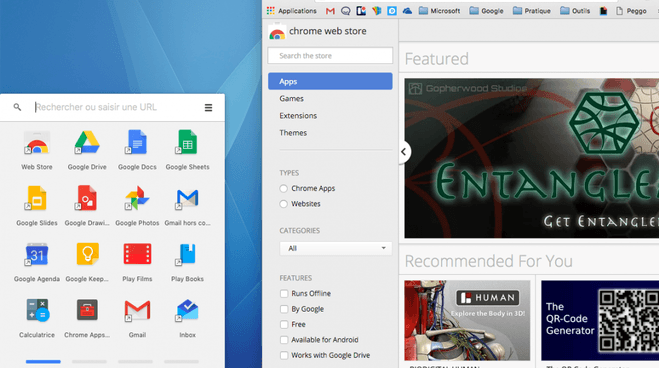Click the Gmail bookmark icon in bookmarks bar
This screenshot has width=659, height=368.
(x=330, y=11)
